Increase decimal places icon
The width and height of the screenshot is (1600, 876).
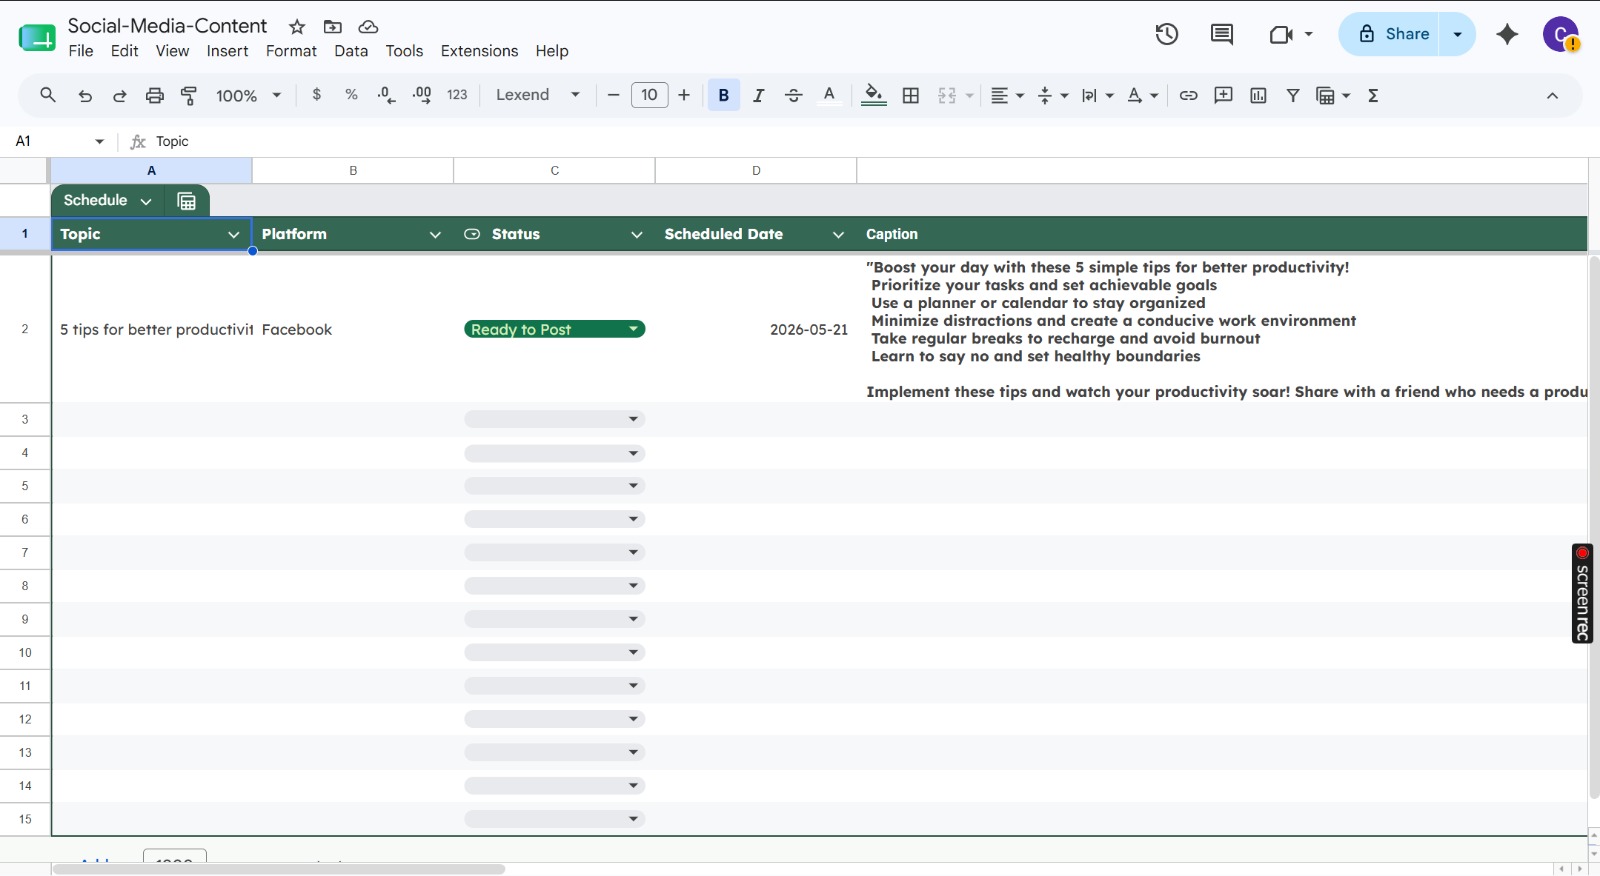tap(422, 95)
